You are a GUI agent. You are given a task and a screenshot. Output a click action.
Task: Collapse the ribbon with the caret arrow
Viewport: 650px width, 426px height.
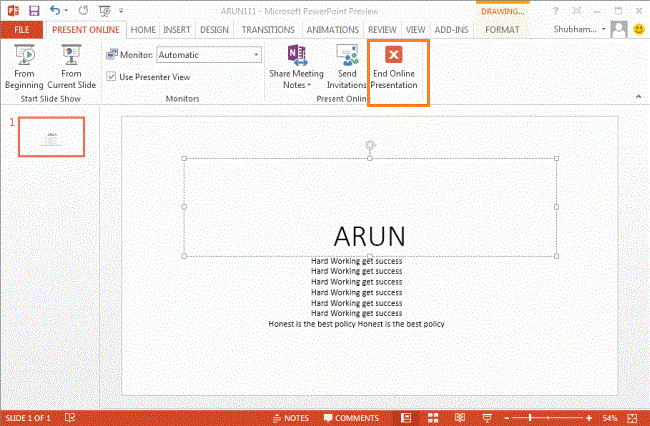pyautogui.click(x=638, y=97)
